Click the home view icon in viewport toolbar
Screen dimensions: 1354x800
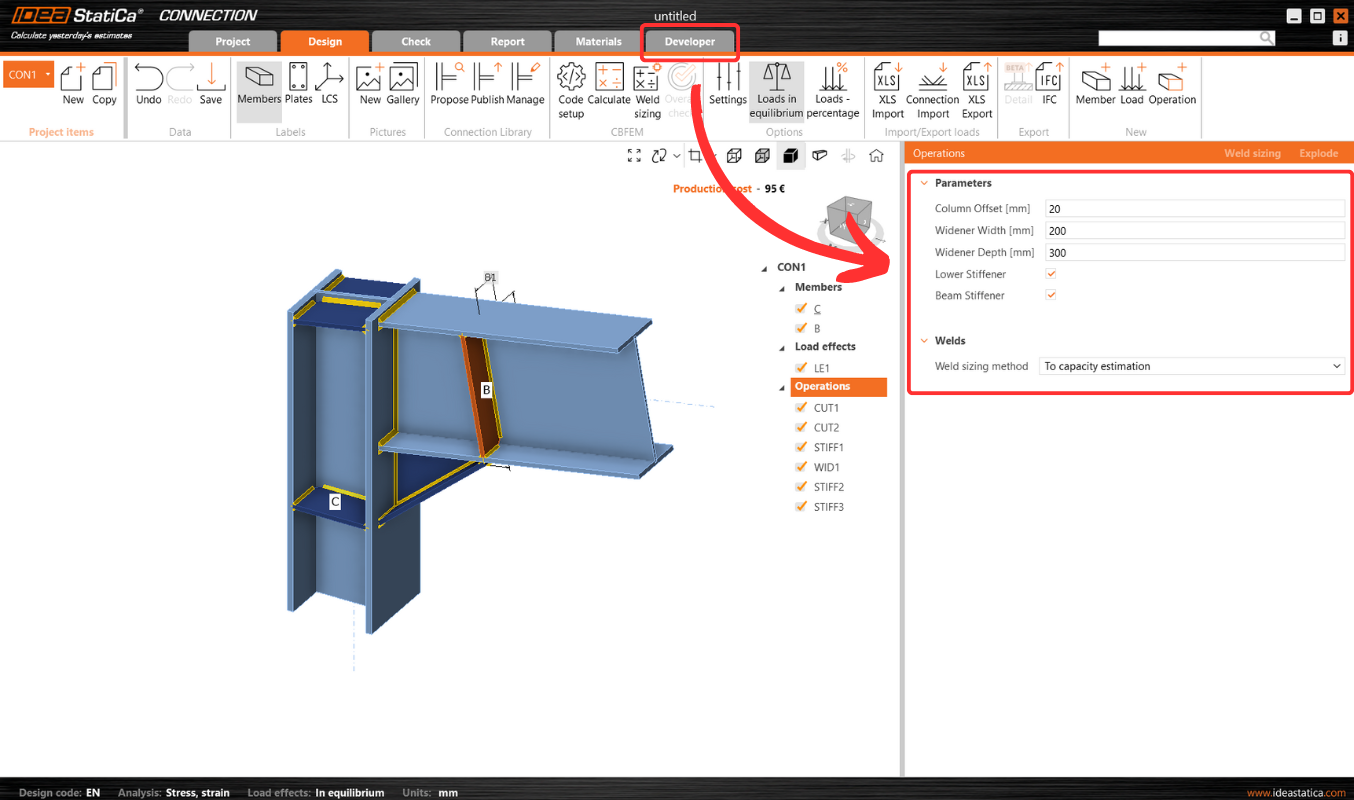[x=876, y=155]
